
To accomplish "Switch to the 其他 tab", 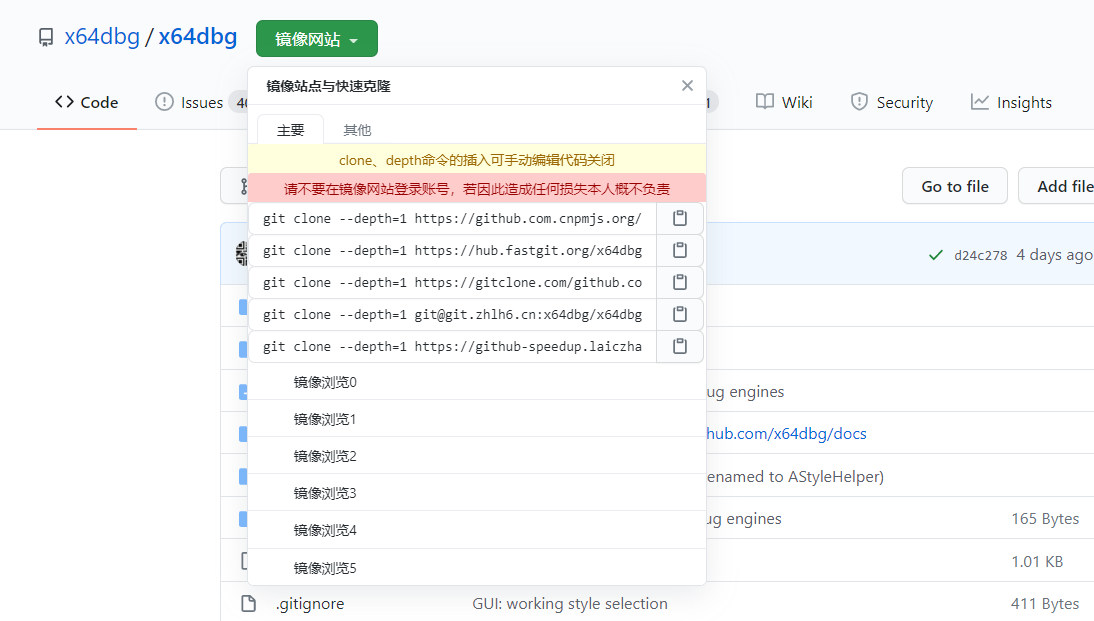I will point(357,130).
